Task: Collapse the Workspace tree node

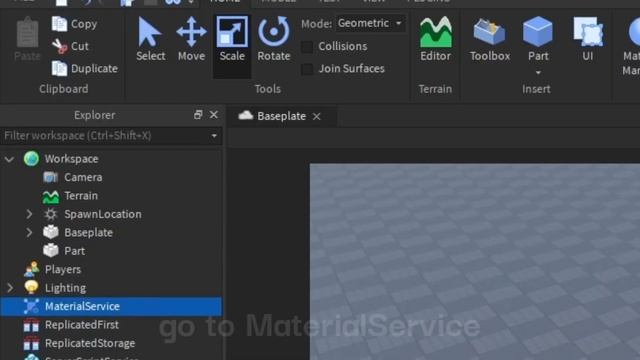Action: pos(9,159)
